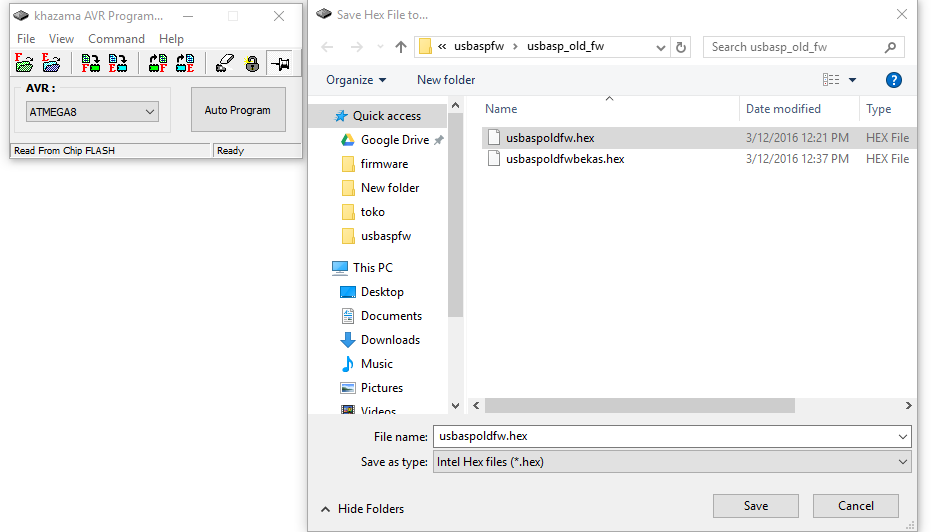Click the change view icon

coord(831,80)
